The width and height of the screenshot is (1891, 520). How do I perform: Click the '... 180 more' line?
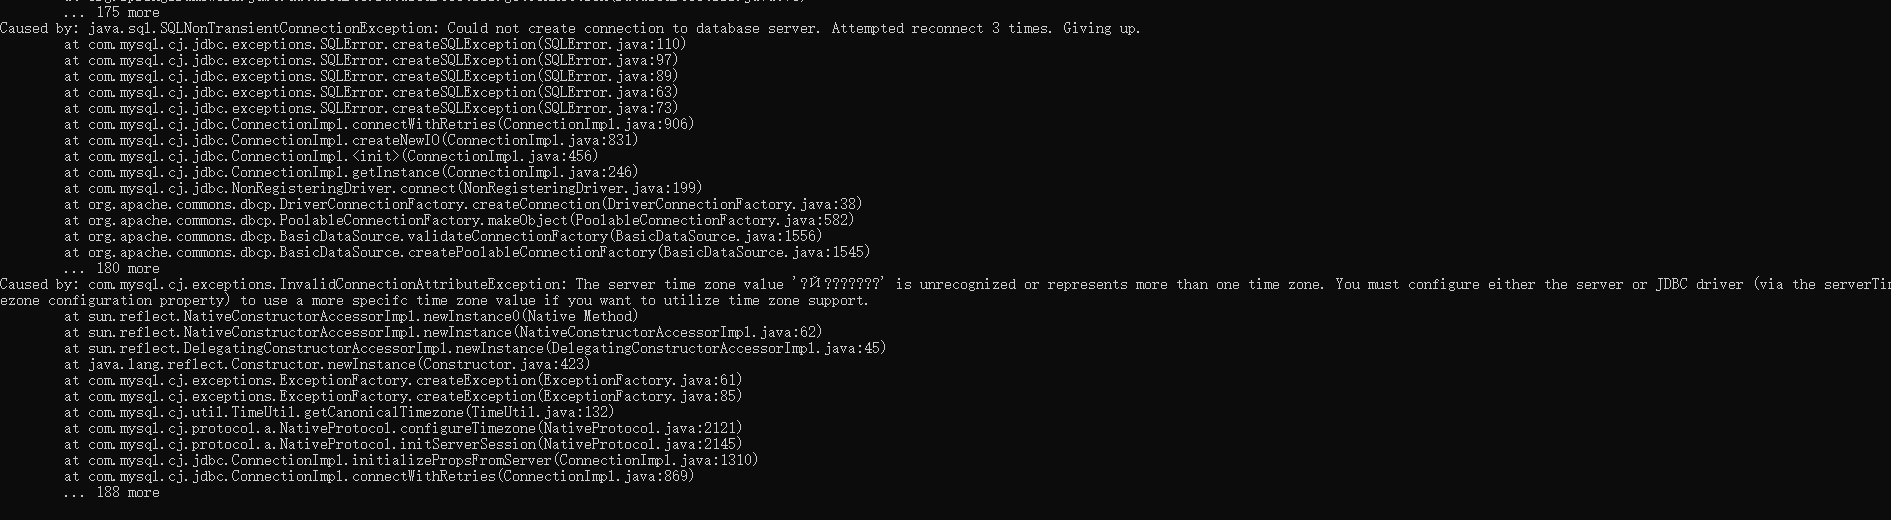tap(111, 268)
